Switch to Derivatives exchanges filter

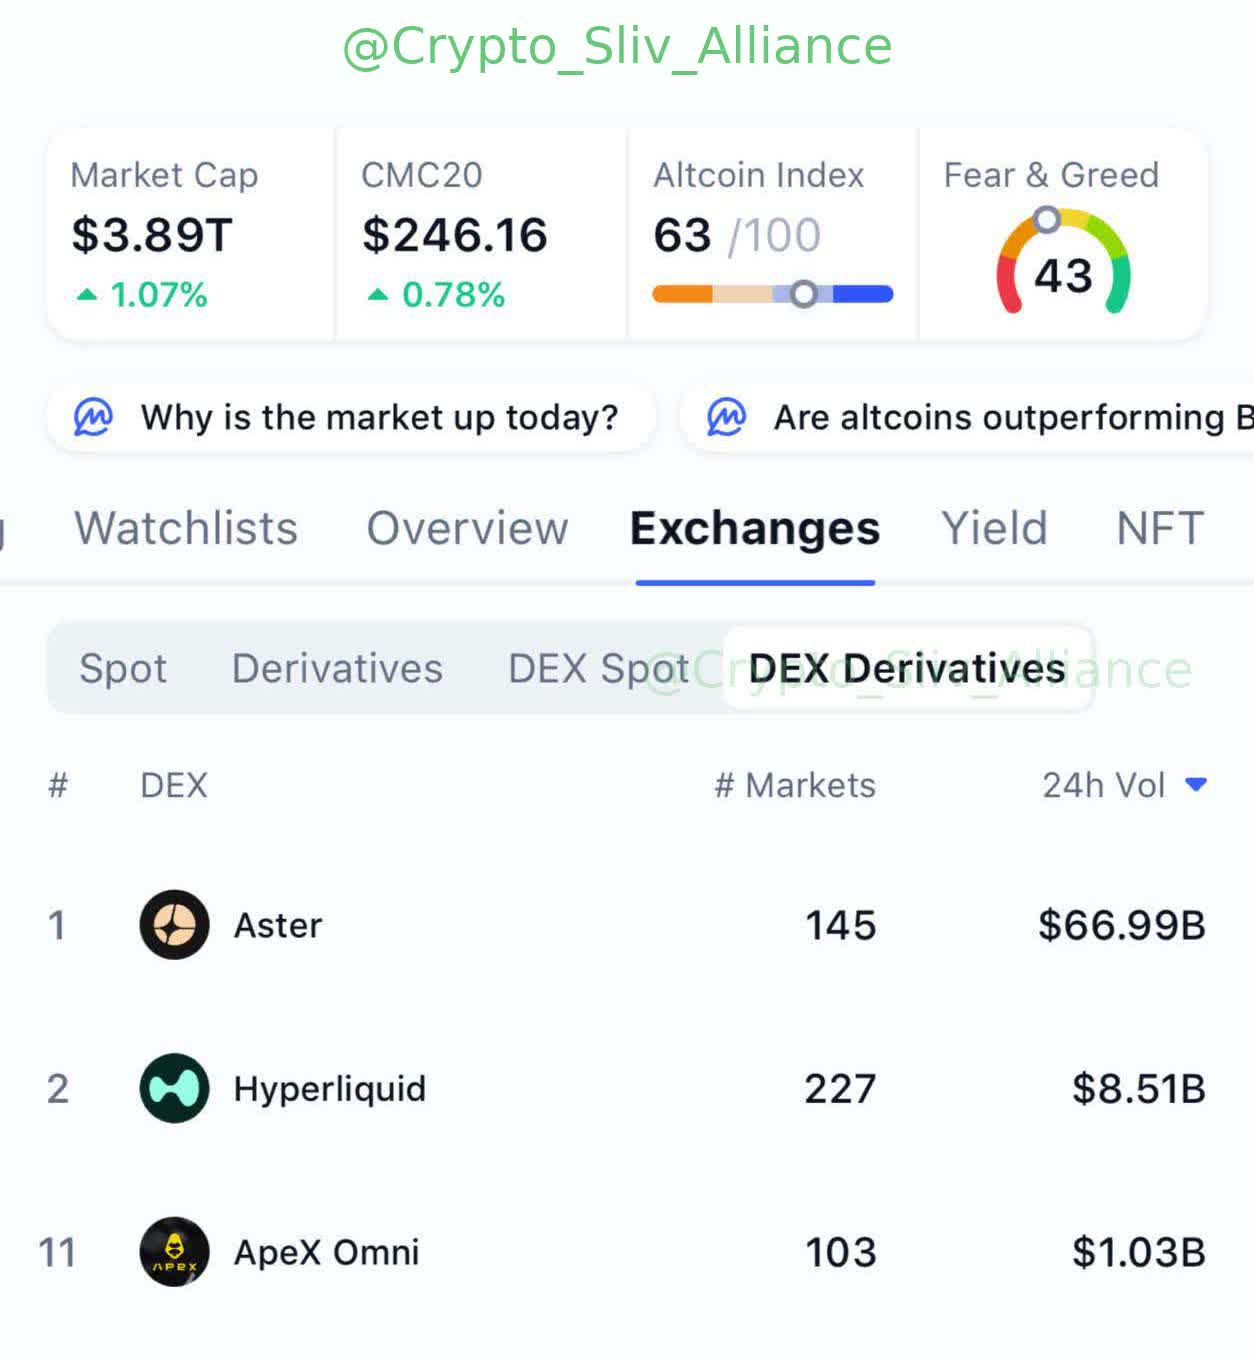(337, 668)
